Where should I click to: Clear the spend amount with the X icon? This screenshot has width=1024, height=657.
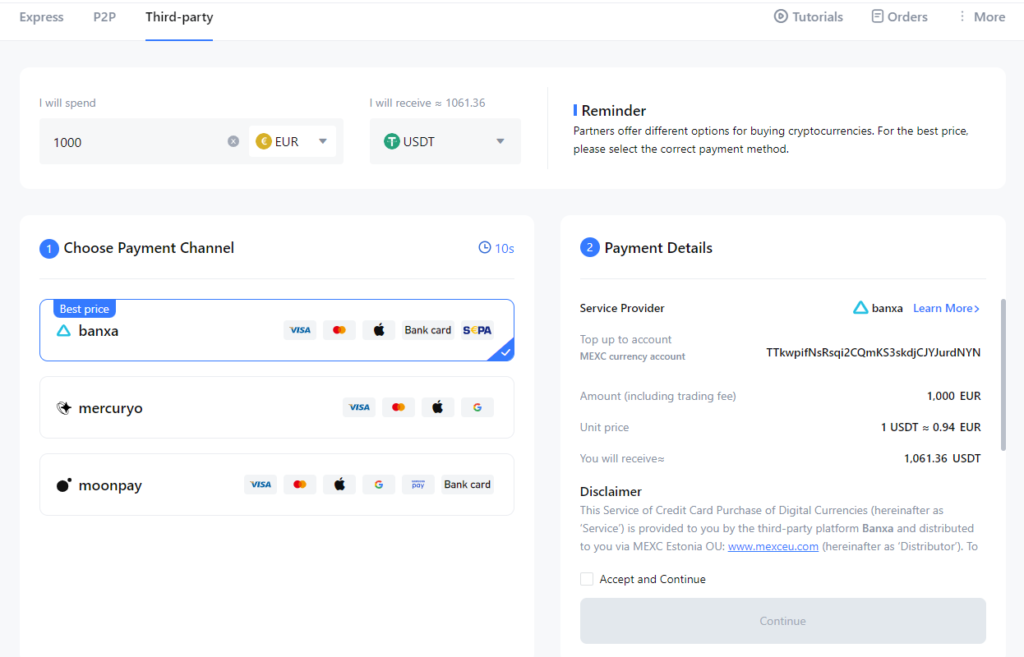click(x=233, y=142)
